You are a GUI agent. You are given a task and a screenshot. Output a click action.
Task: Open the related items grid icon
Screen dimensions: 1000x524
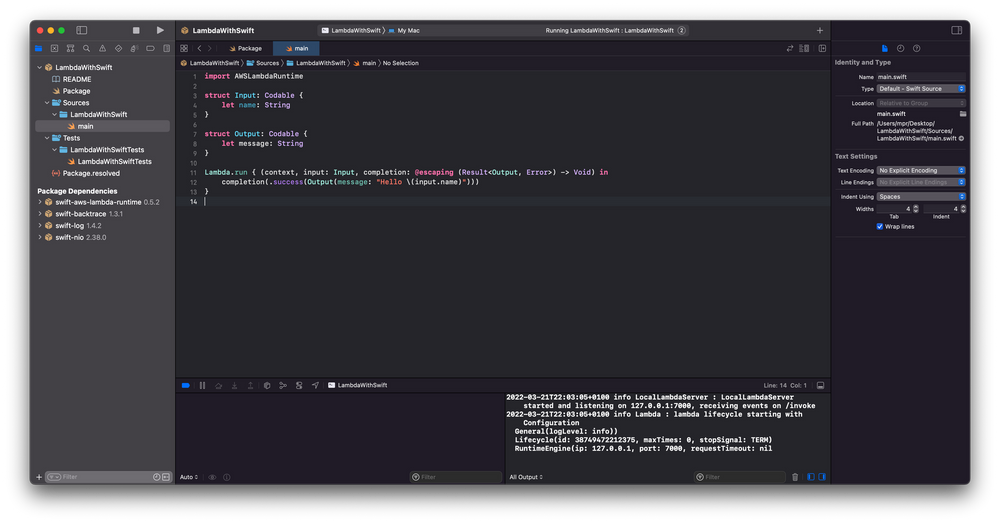pos(184,48)
